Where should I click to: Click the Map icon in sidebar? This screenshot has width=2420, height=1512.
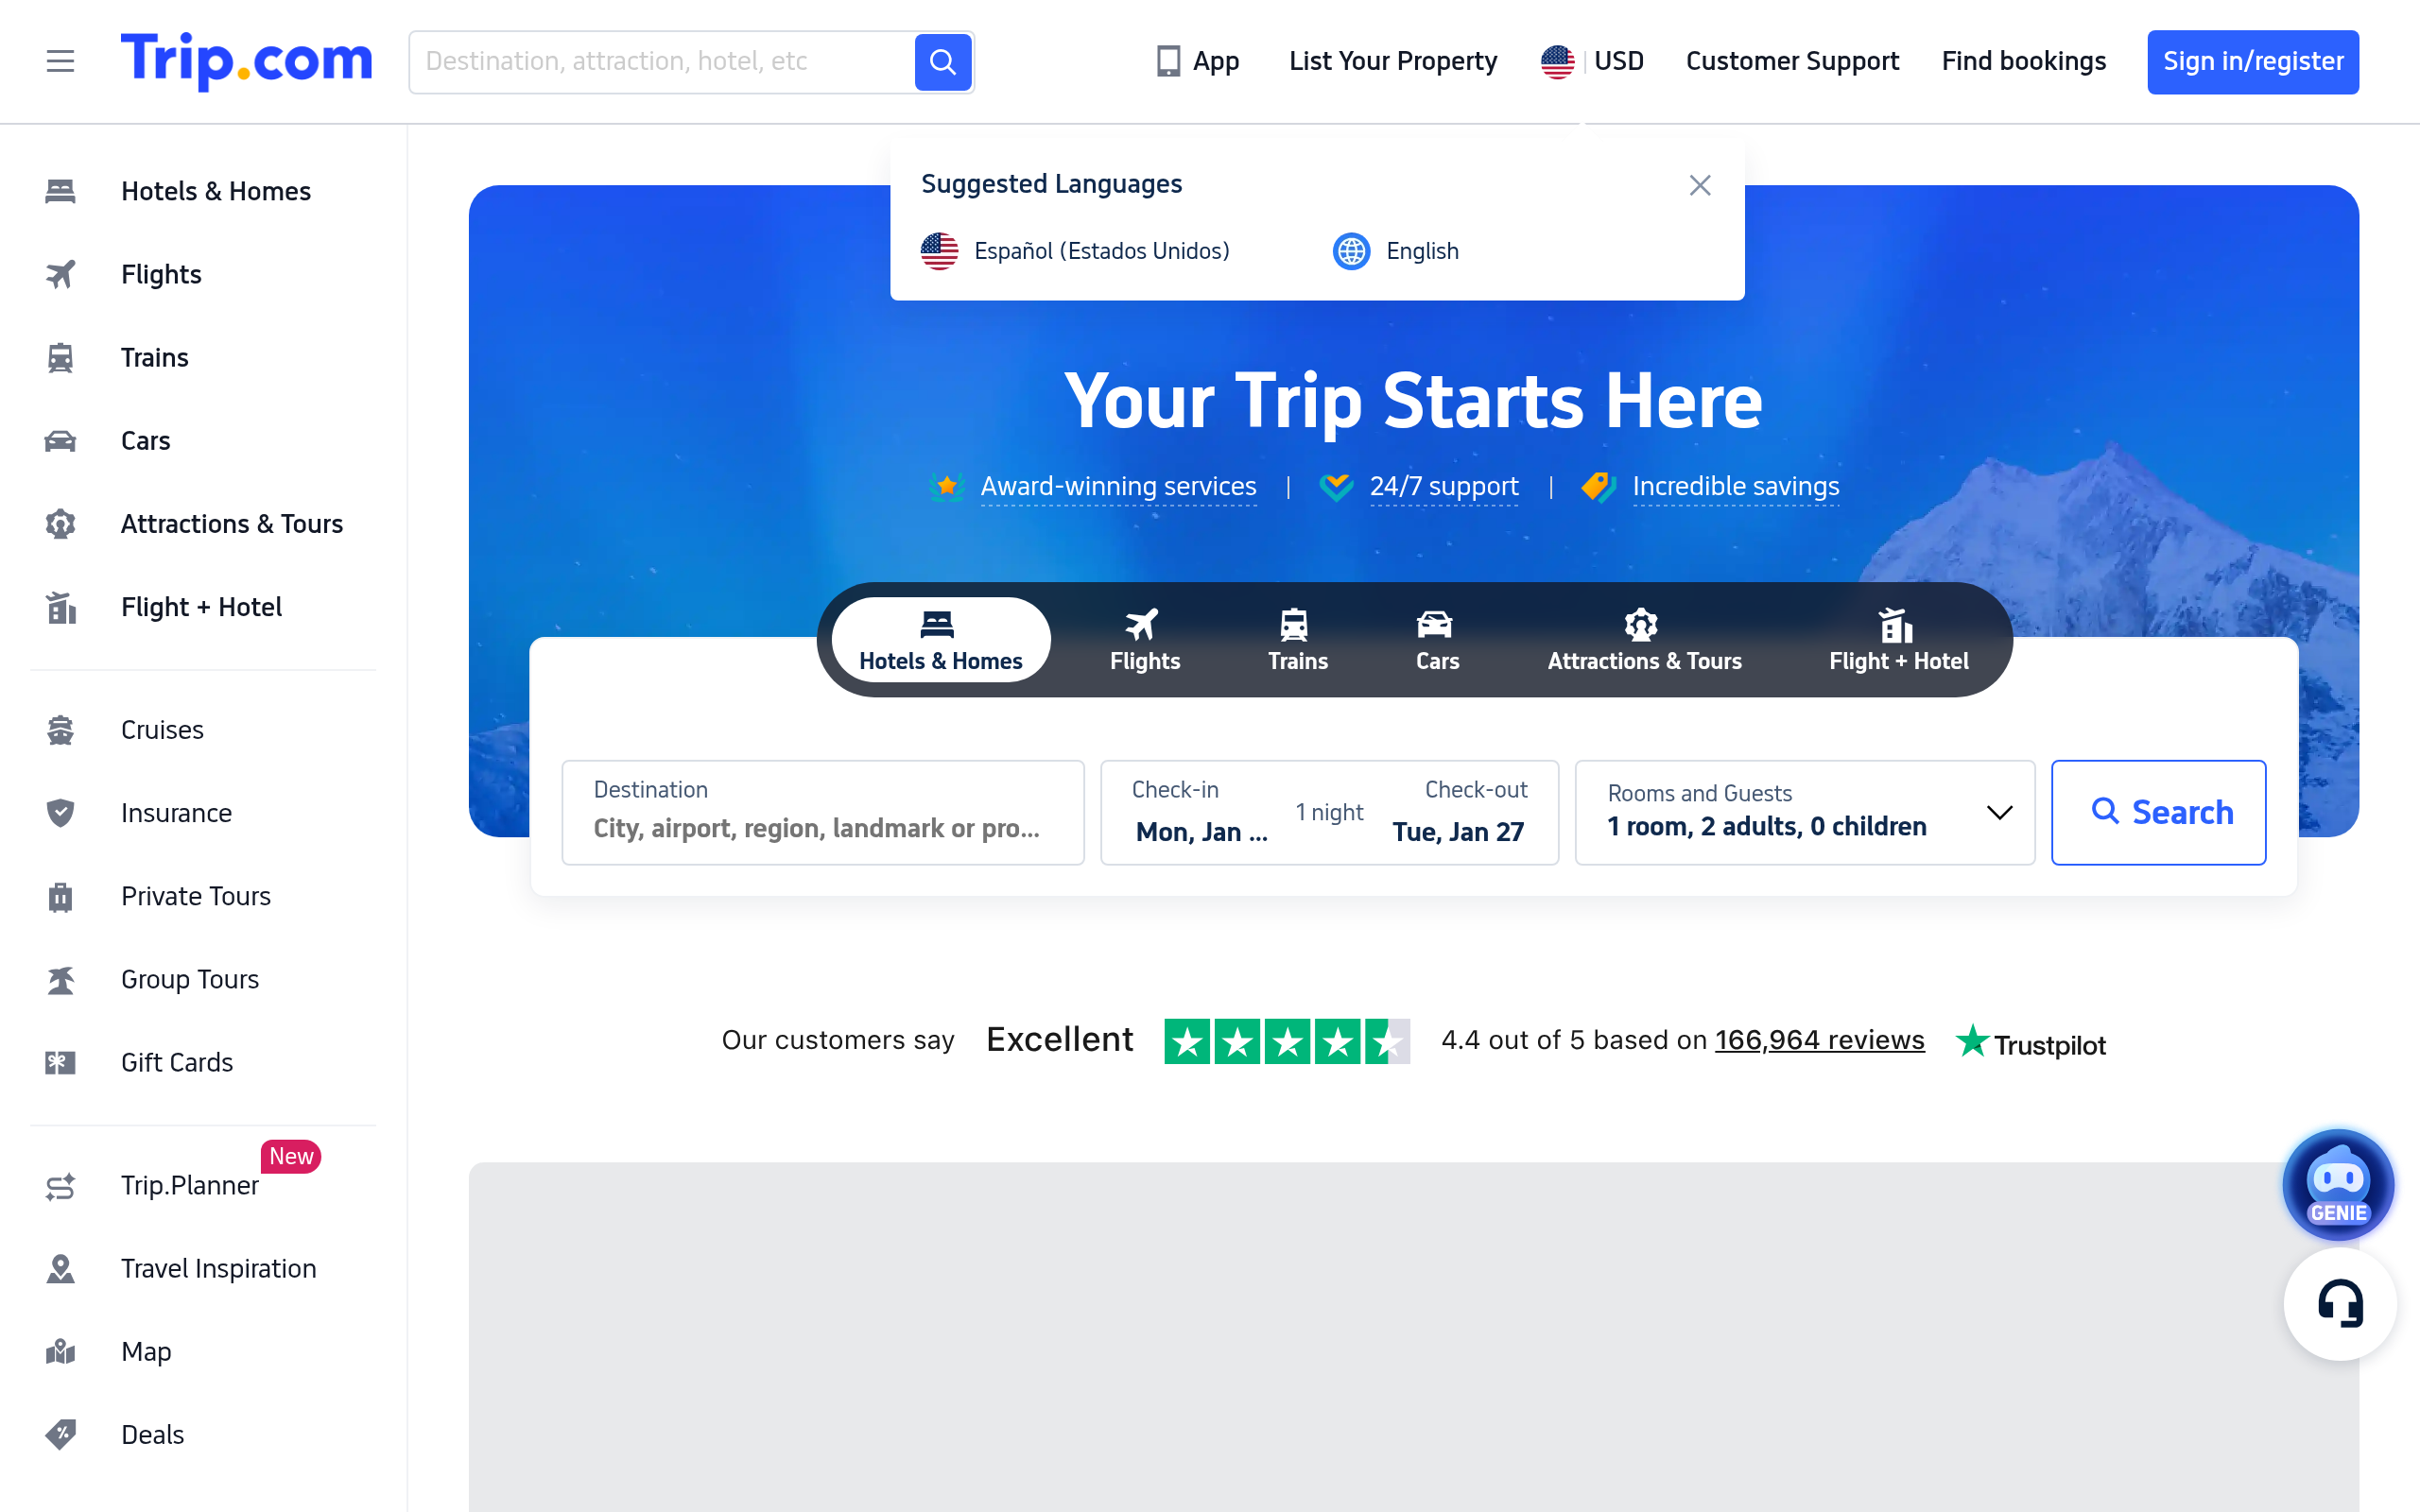click(60, 1351)
